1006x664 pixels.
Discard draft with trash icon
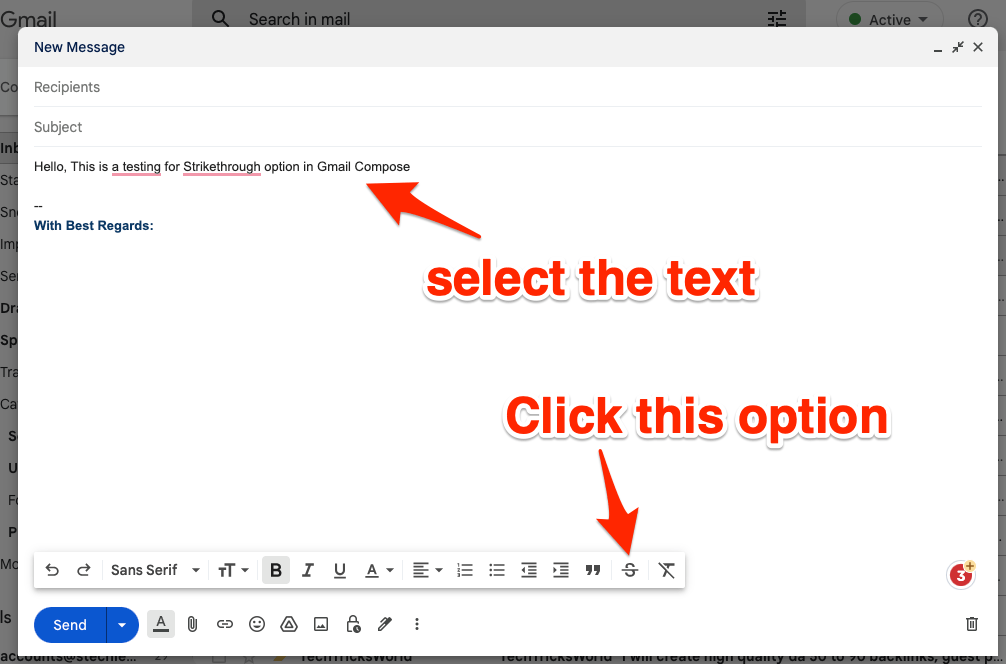coord(972,624)
